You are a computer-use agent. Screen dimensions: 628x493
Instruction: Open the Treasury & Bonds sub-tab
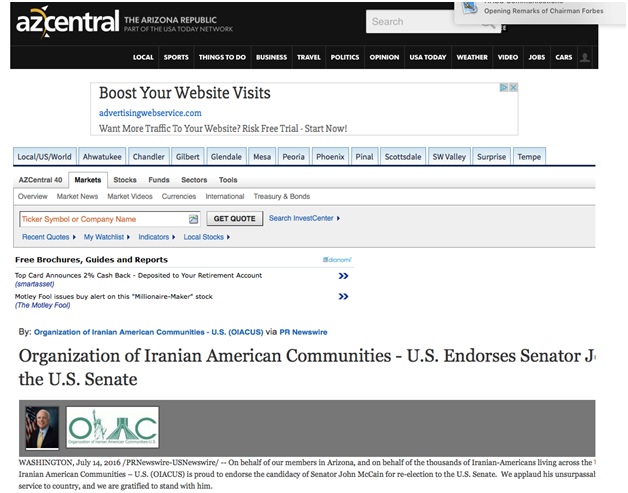pyautogui.click(x=282, y=196)
